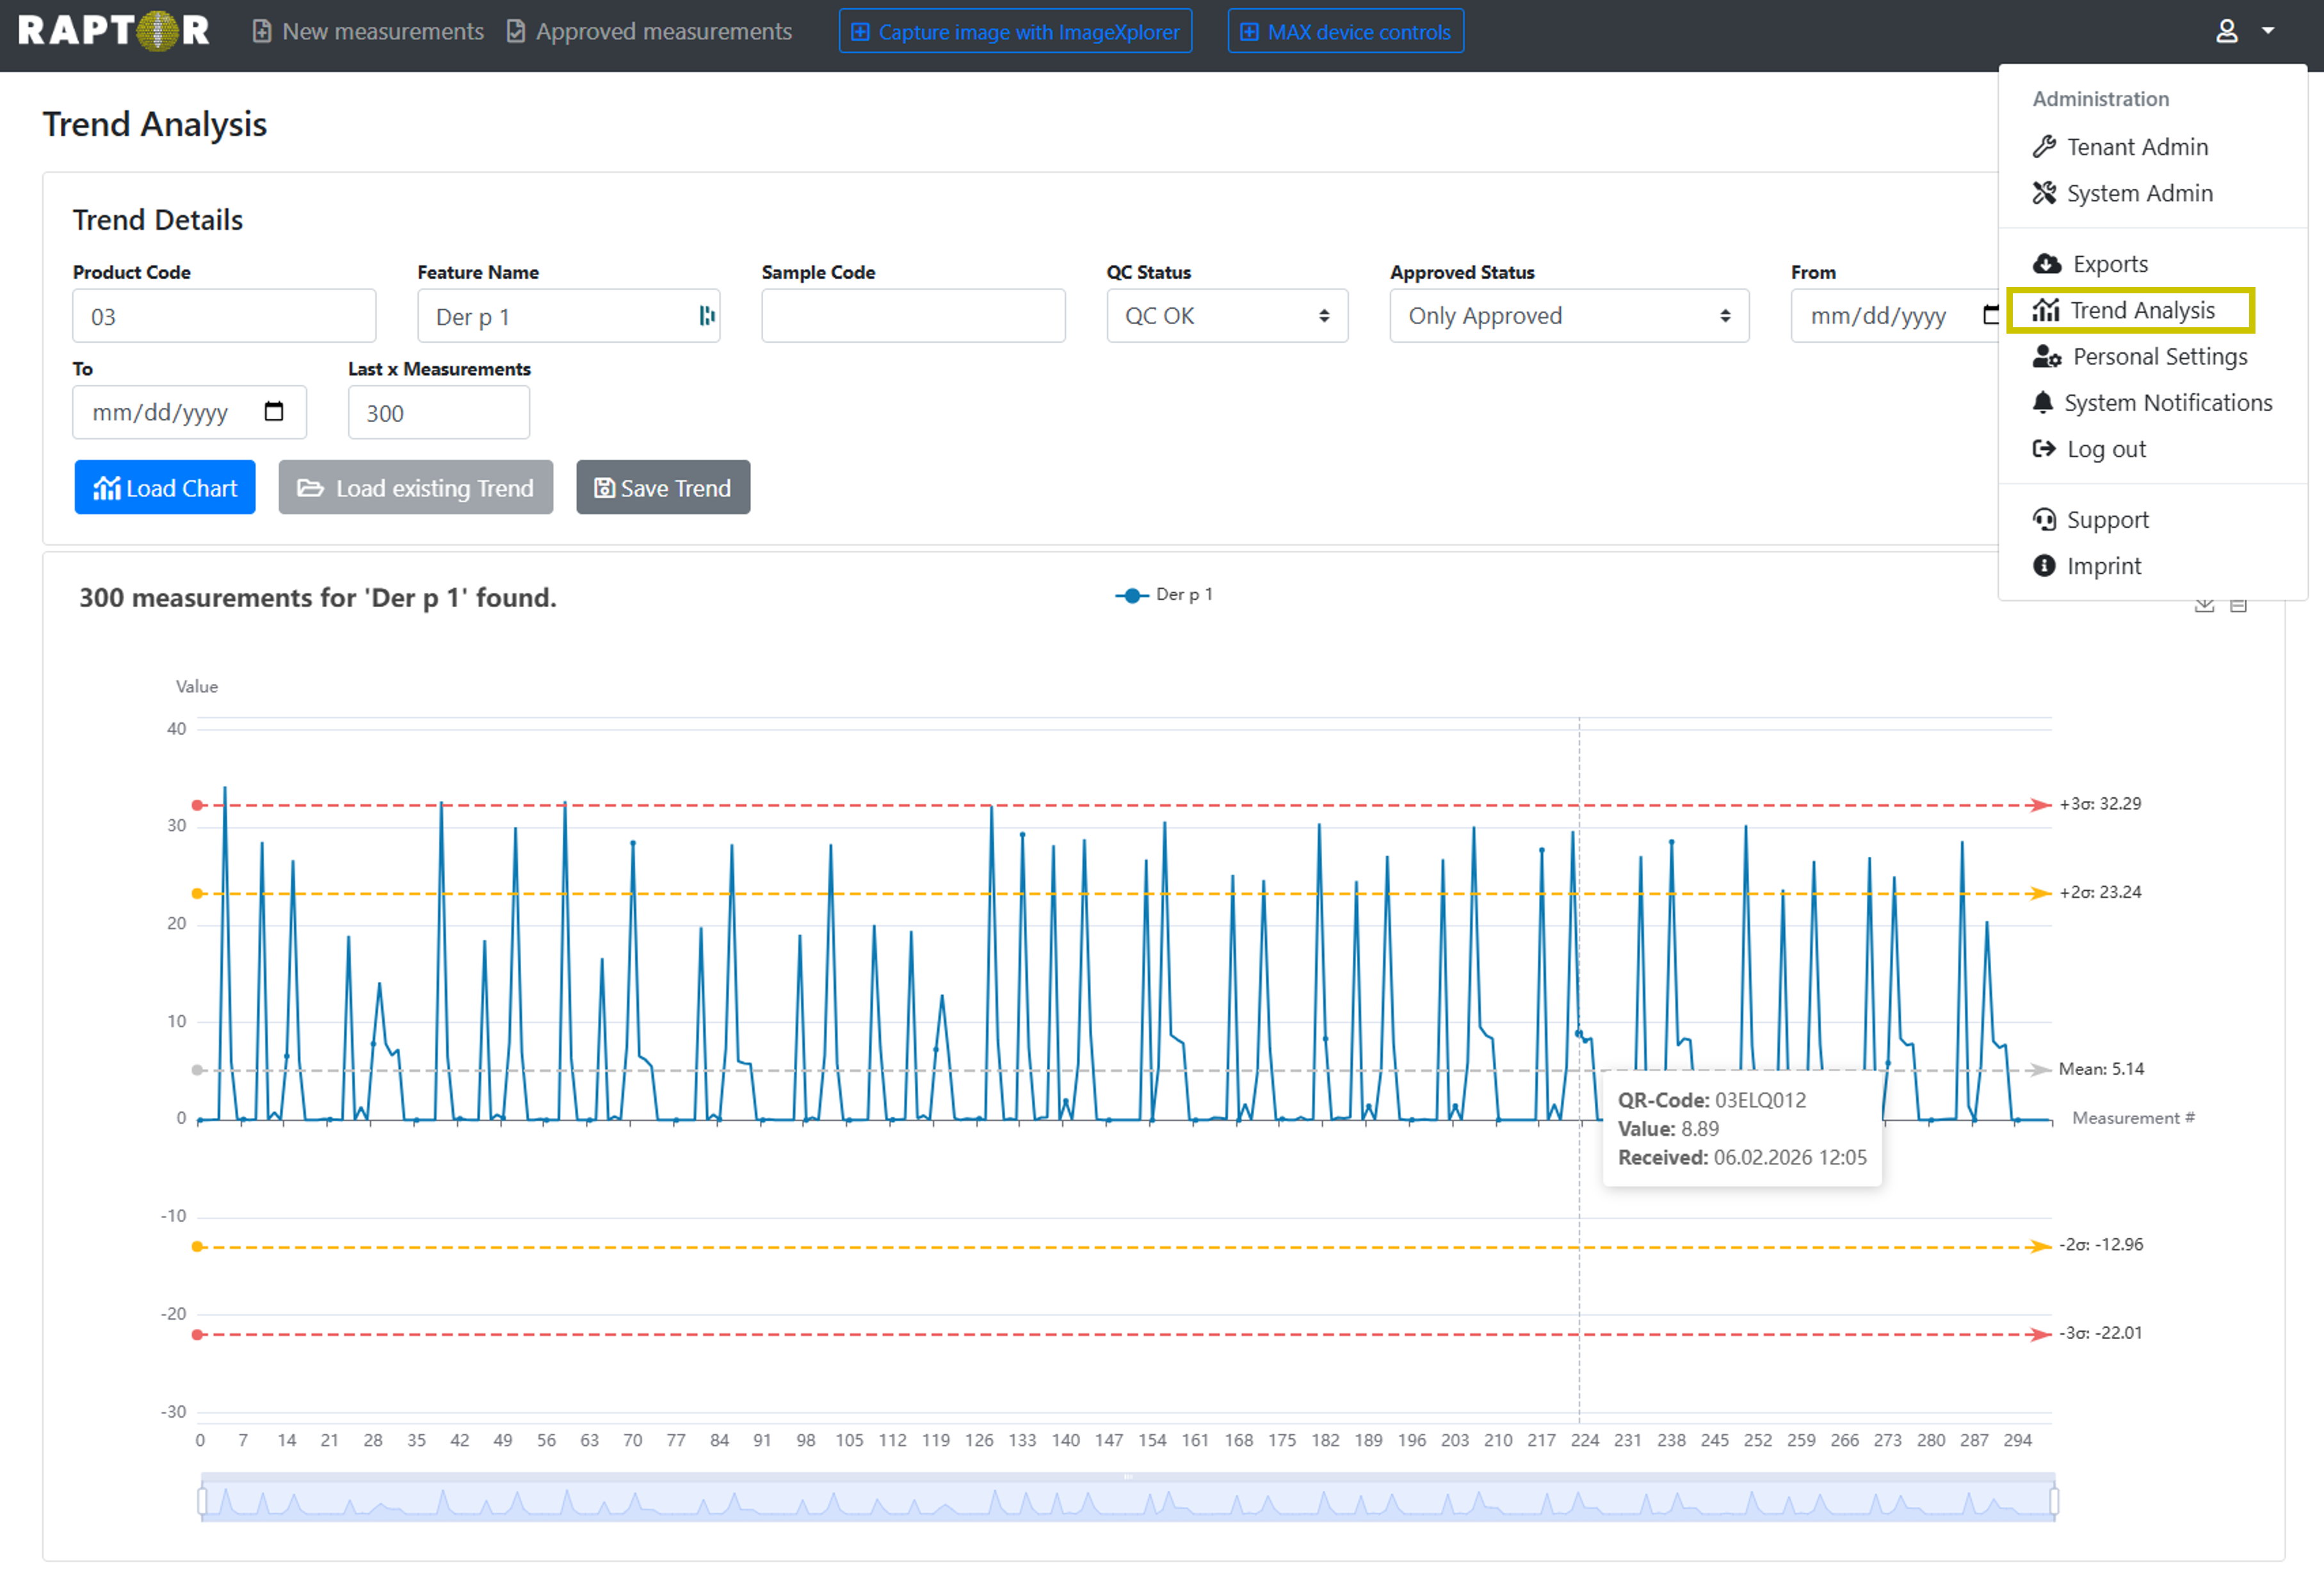The width and height of the screenshot is (2324, 1585).
Task: Toggle the Der p 1 legend series
Action: click(1163, 595)
